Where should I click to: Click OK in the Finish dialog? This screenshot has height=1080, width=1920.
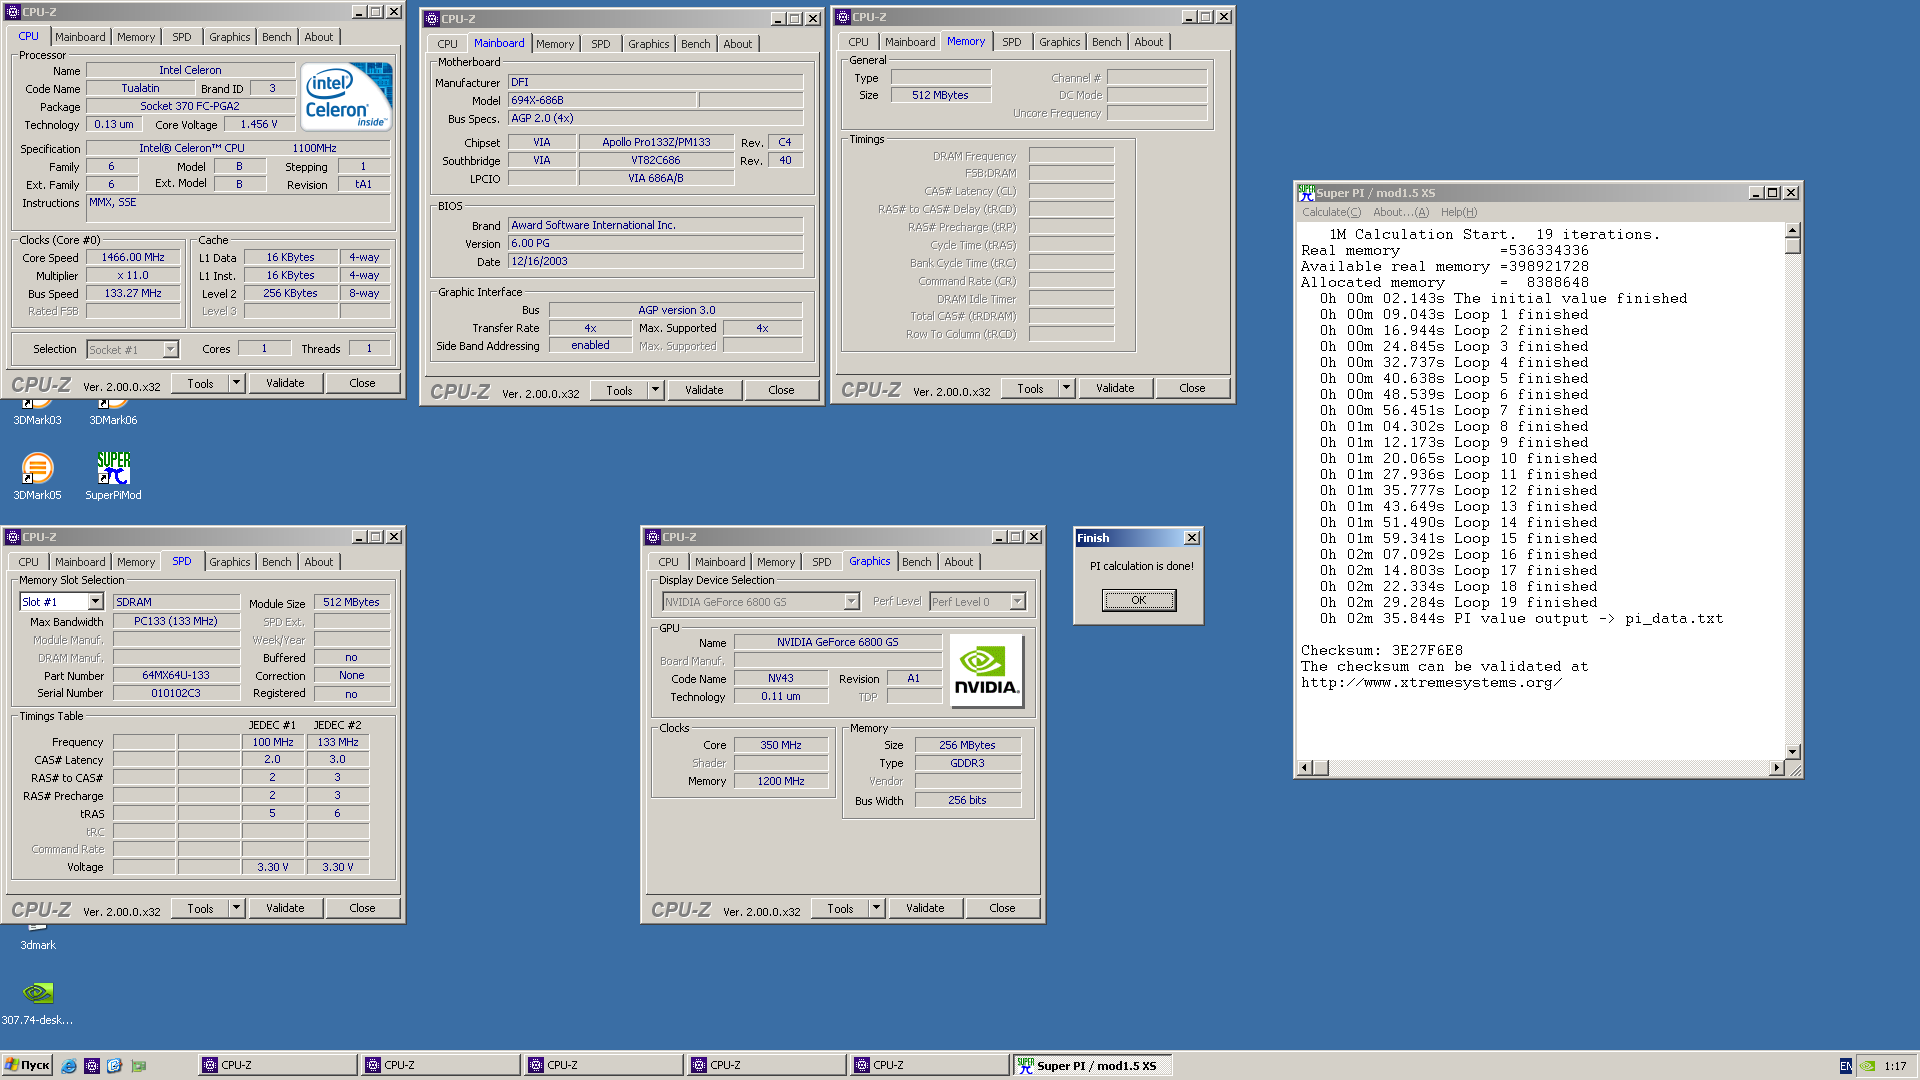click(x=1139, y=600)
